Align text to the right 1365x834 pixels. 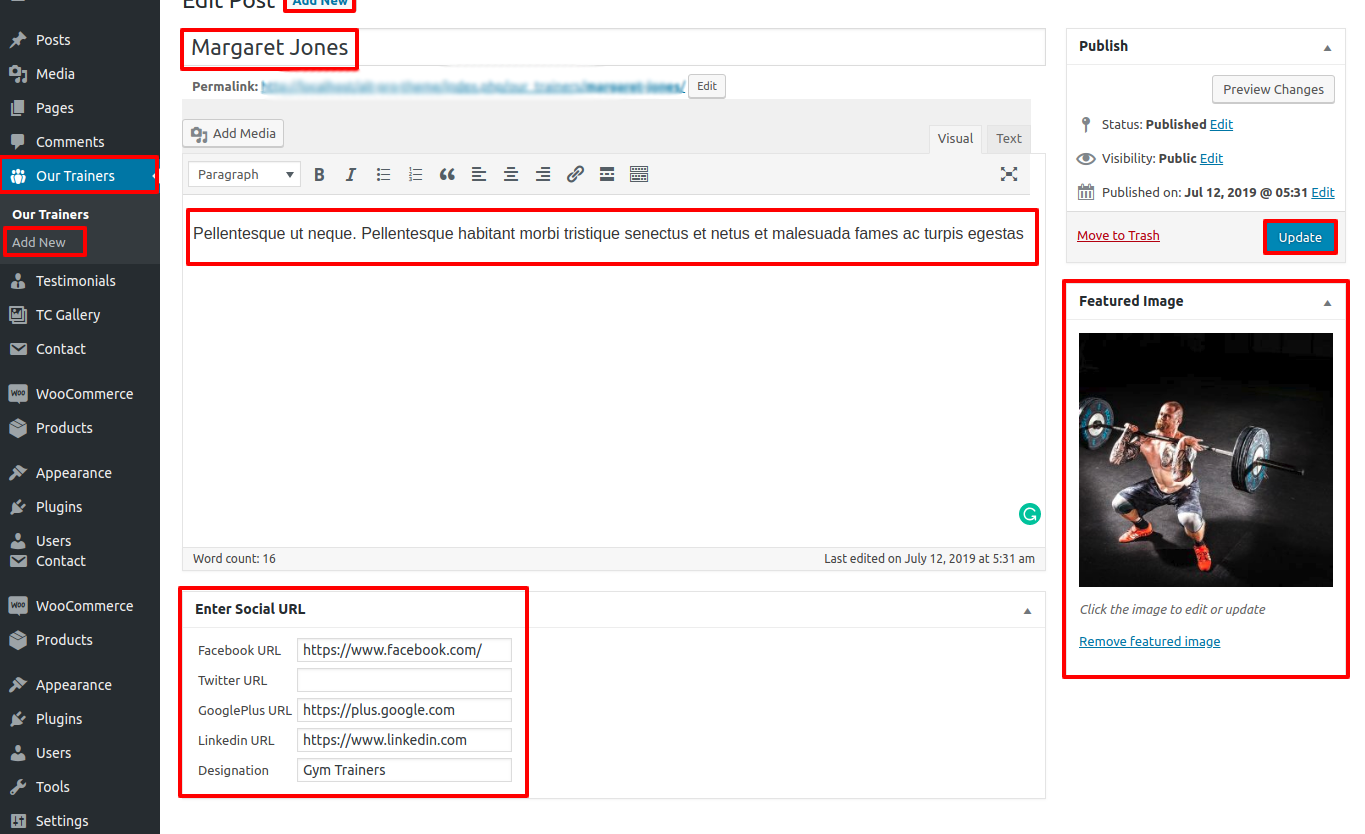543,175
